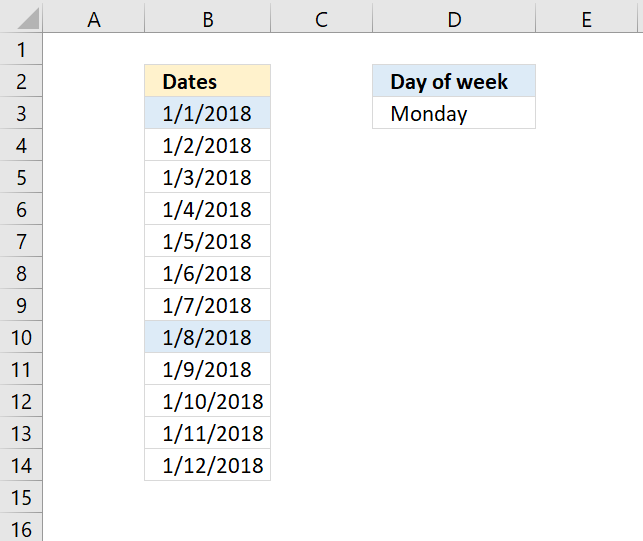Select the cell containing 1/1/2018

point(207,113)
